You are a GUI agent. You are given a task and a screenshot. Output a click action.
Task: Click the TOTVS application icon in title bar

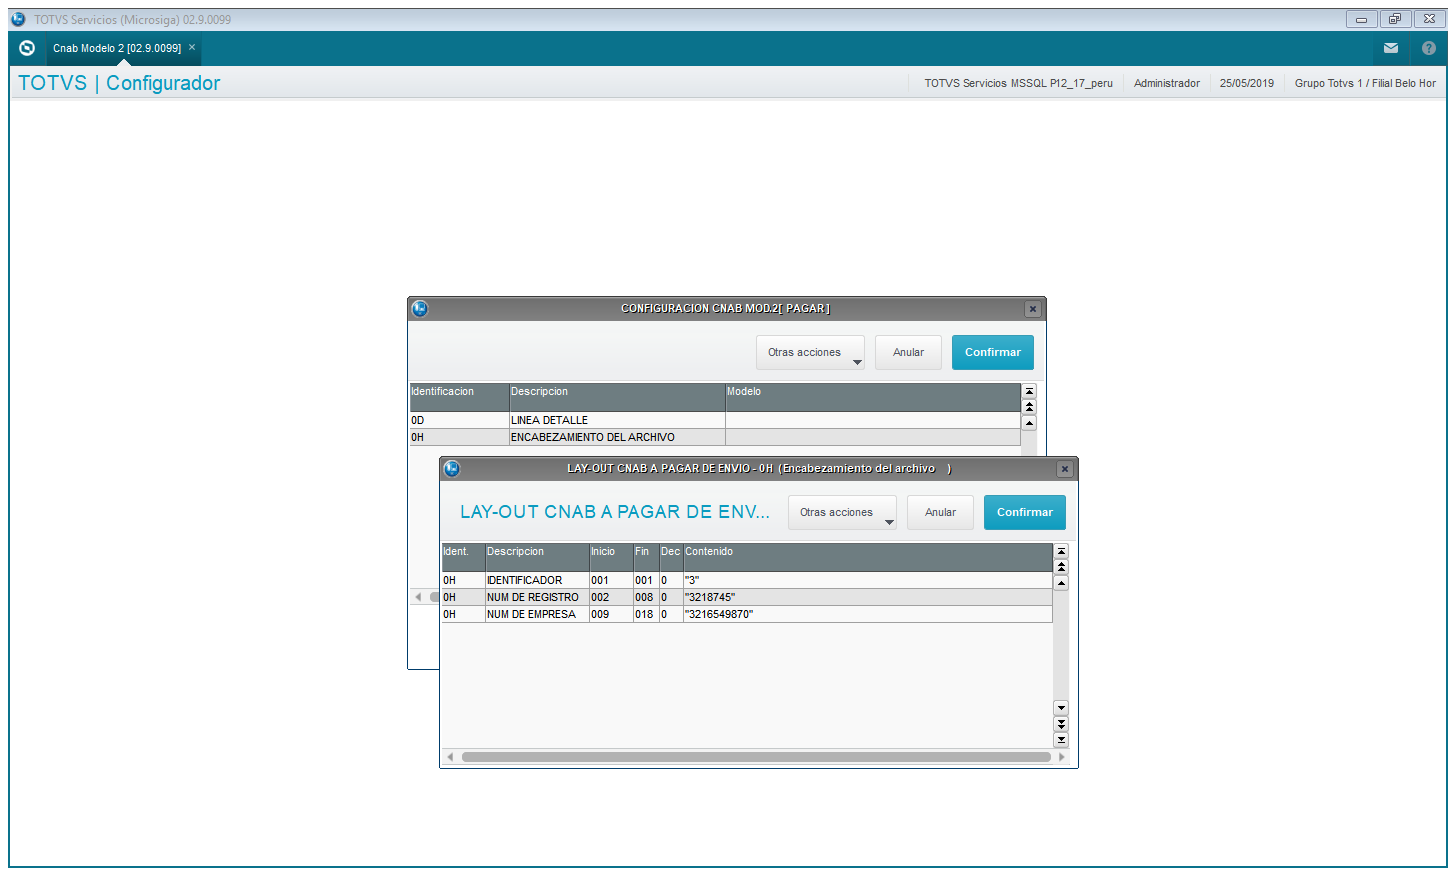tap(18, 19)
